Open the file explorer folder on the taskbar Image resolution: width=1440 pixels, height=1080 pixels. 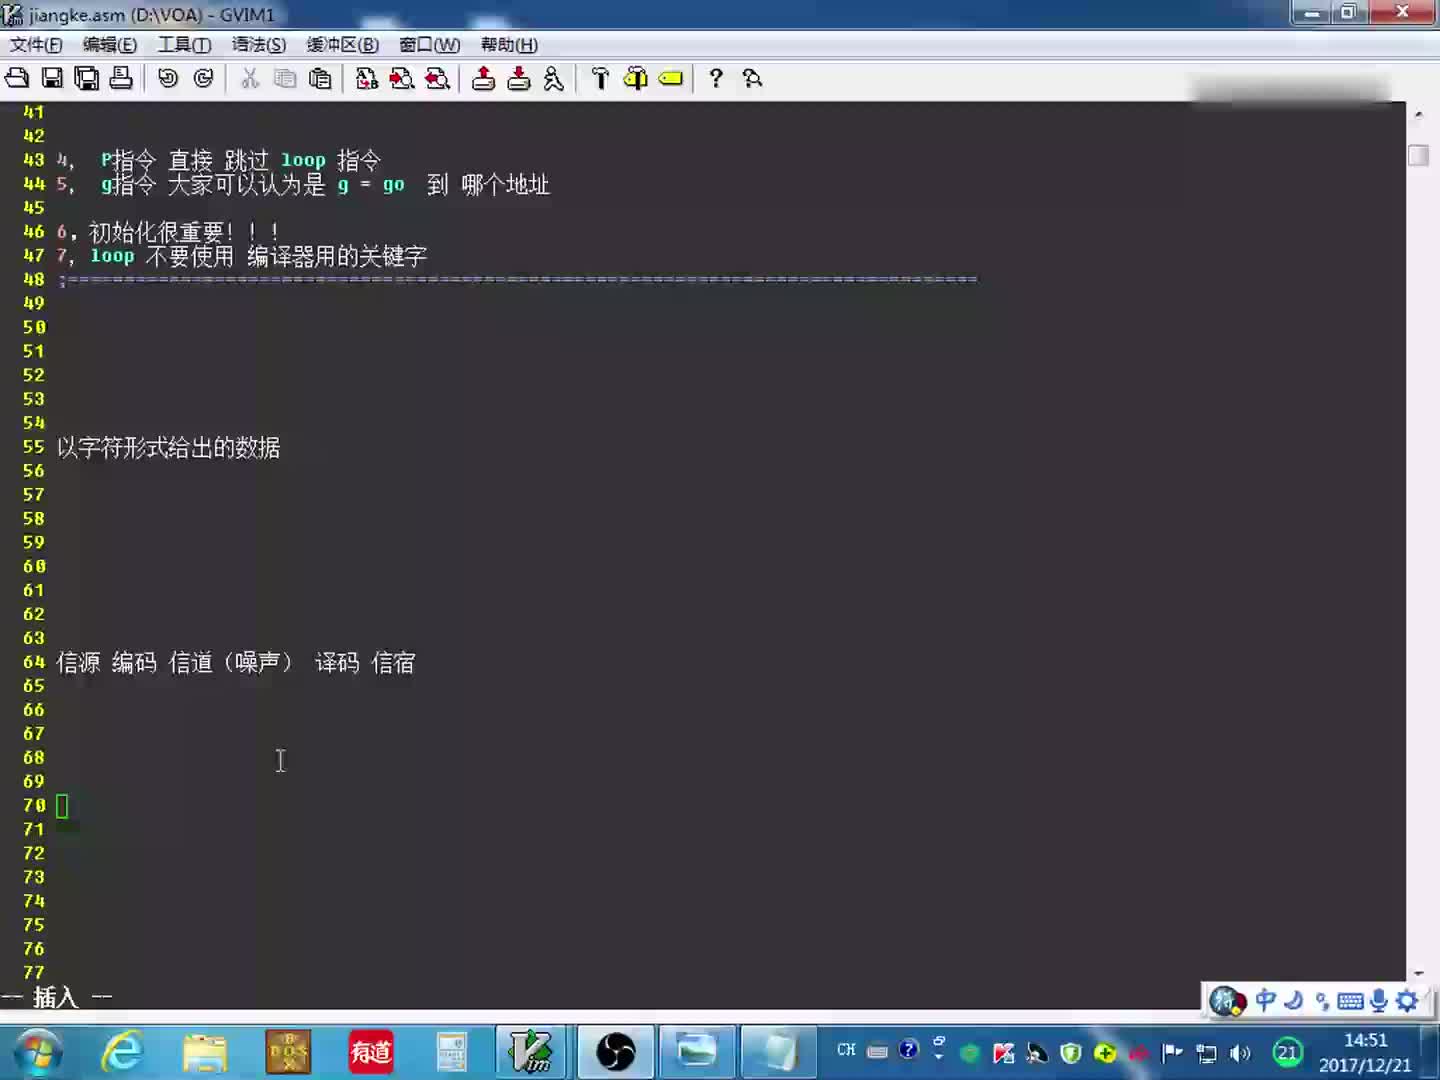205,1052
